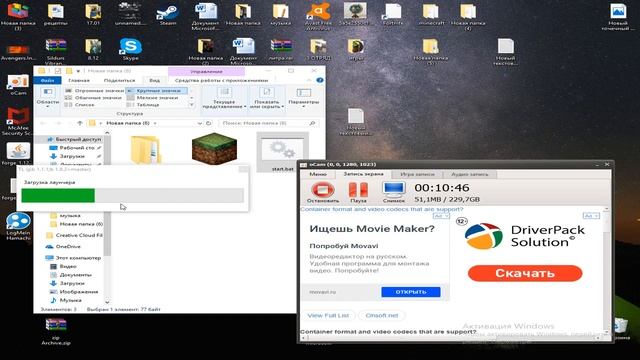Open the Skype desktop shortcut
Screen dimensions: 640x360
131,49
